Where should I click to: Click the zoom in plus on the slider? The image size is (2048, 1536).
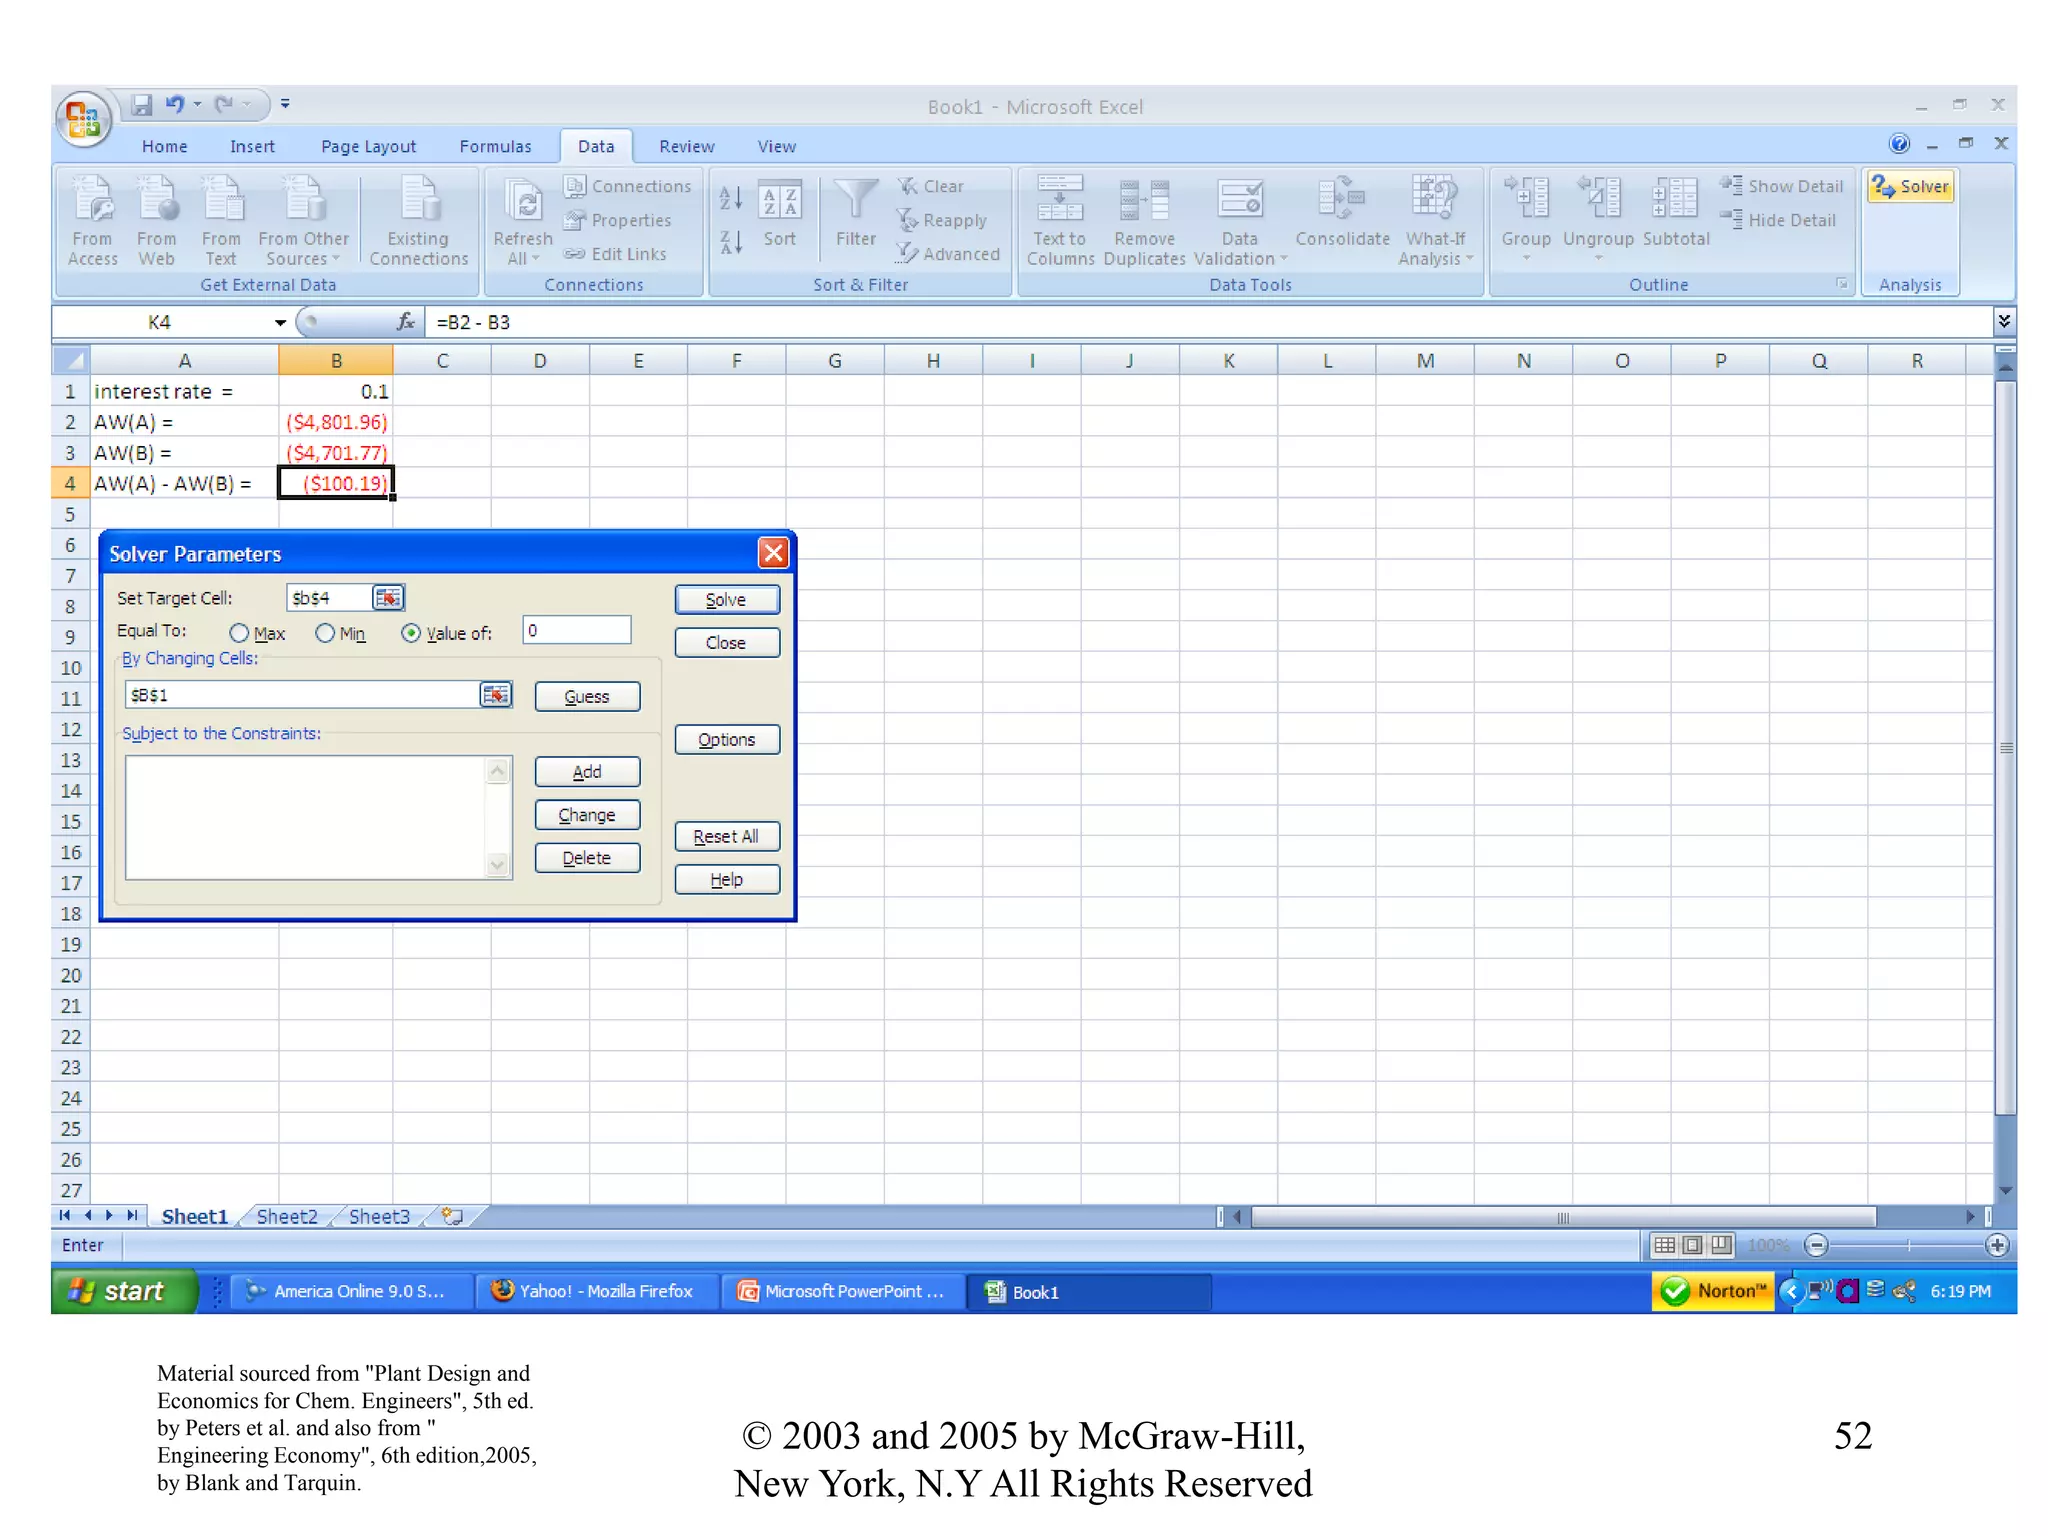click(x=1997, y=1245)
